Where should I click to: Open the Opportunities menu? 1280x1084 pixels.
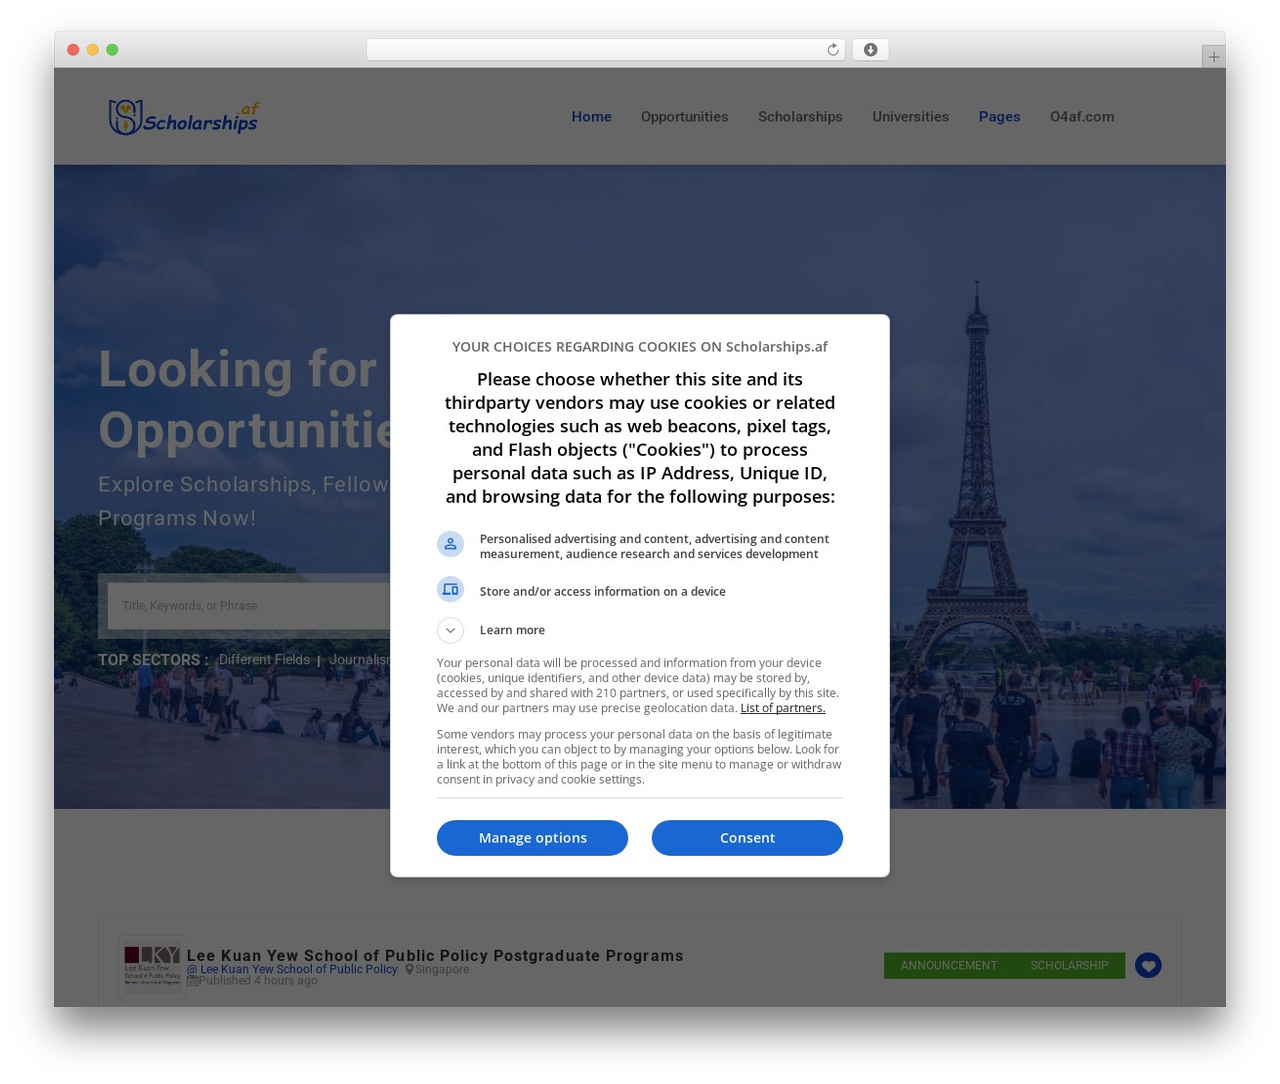point(684,117)
